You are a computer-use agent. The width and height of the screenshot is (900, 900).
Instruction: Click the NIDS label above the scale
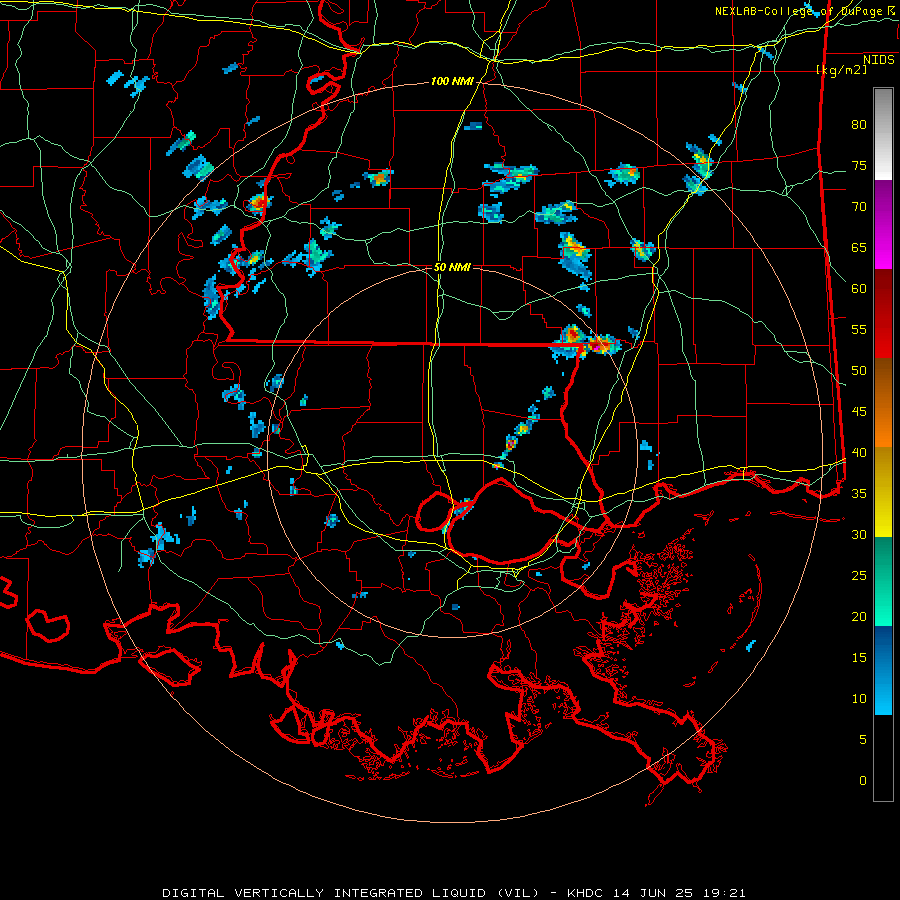(x=879, y=60)
